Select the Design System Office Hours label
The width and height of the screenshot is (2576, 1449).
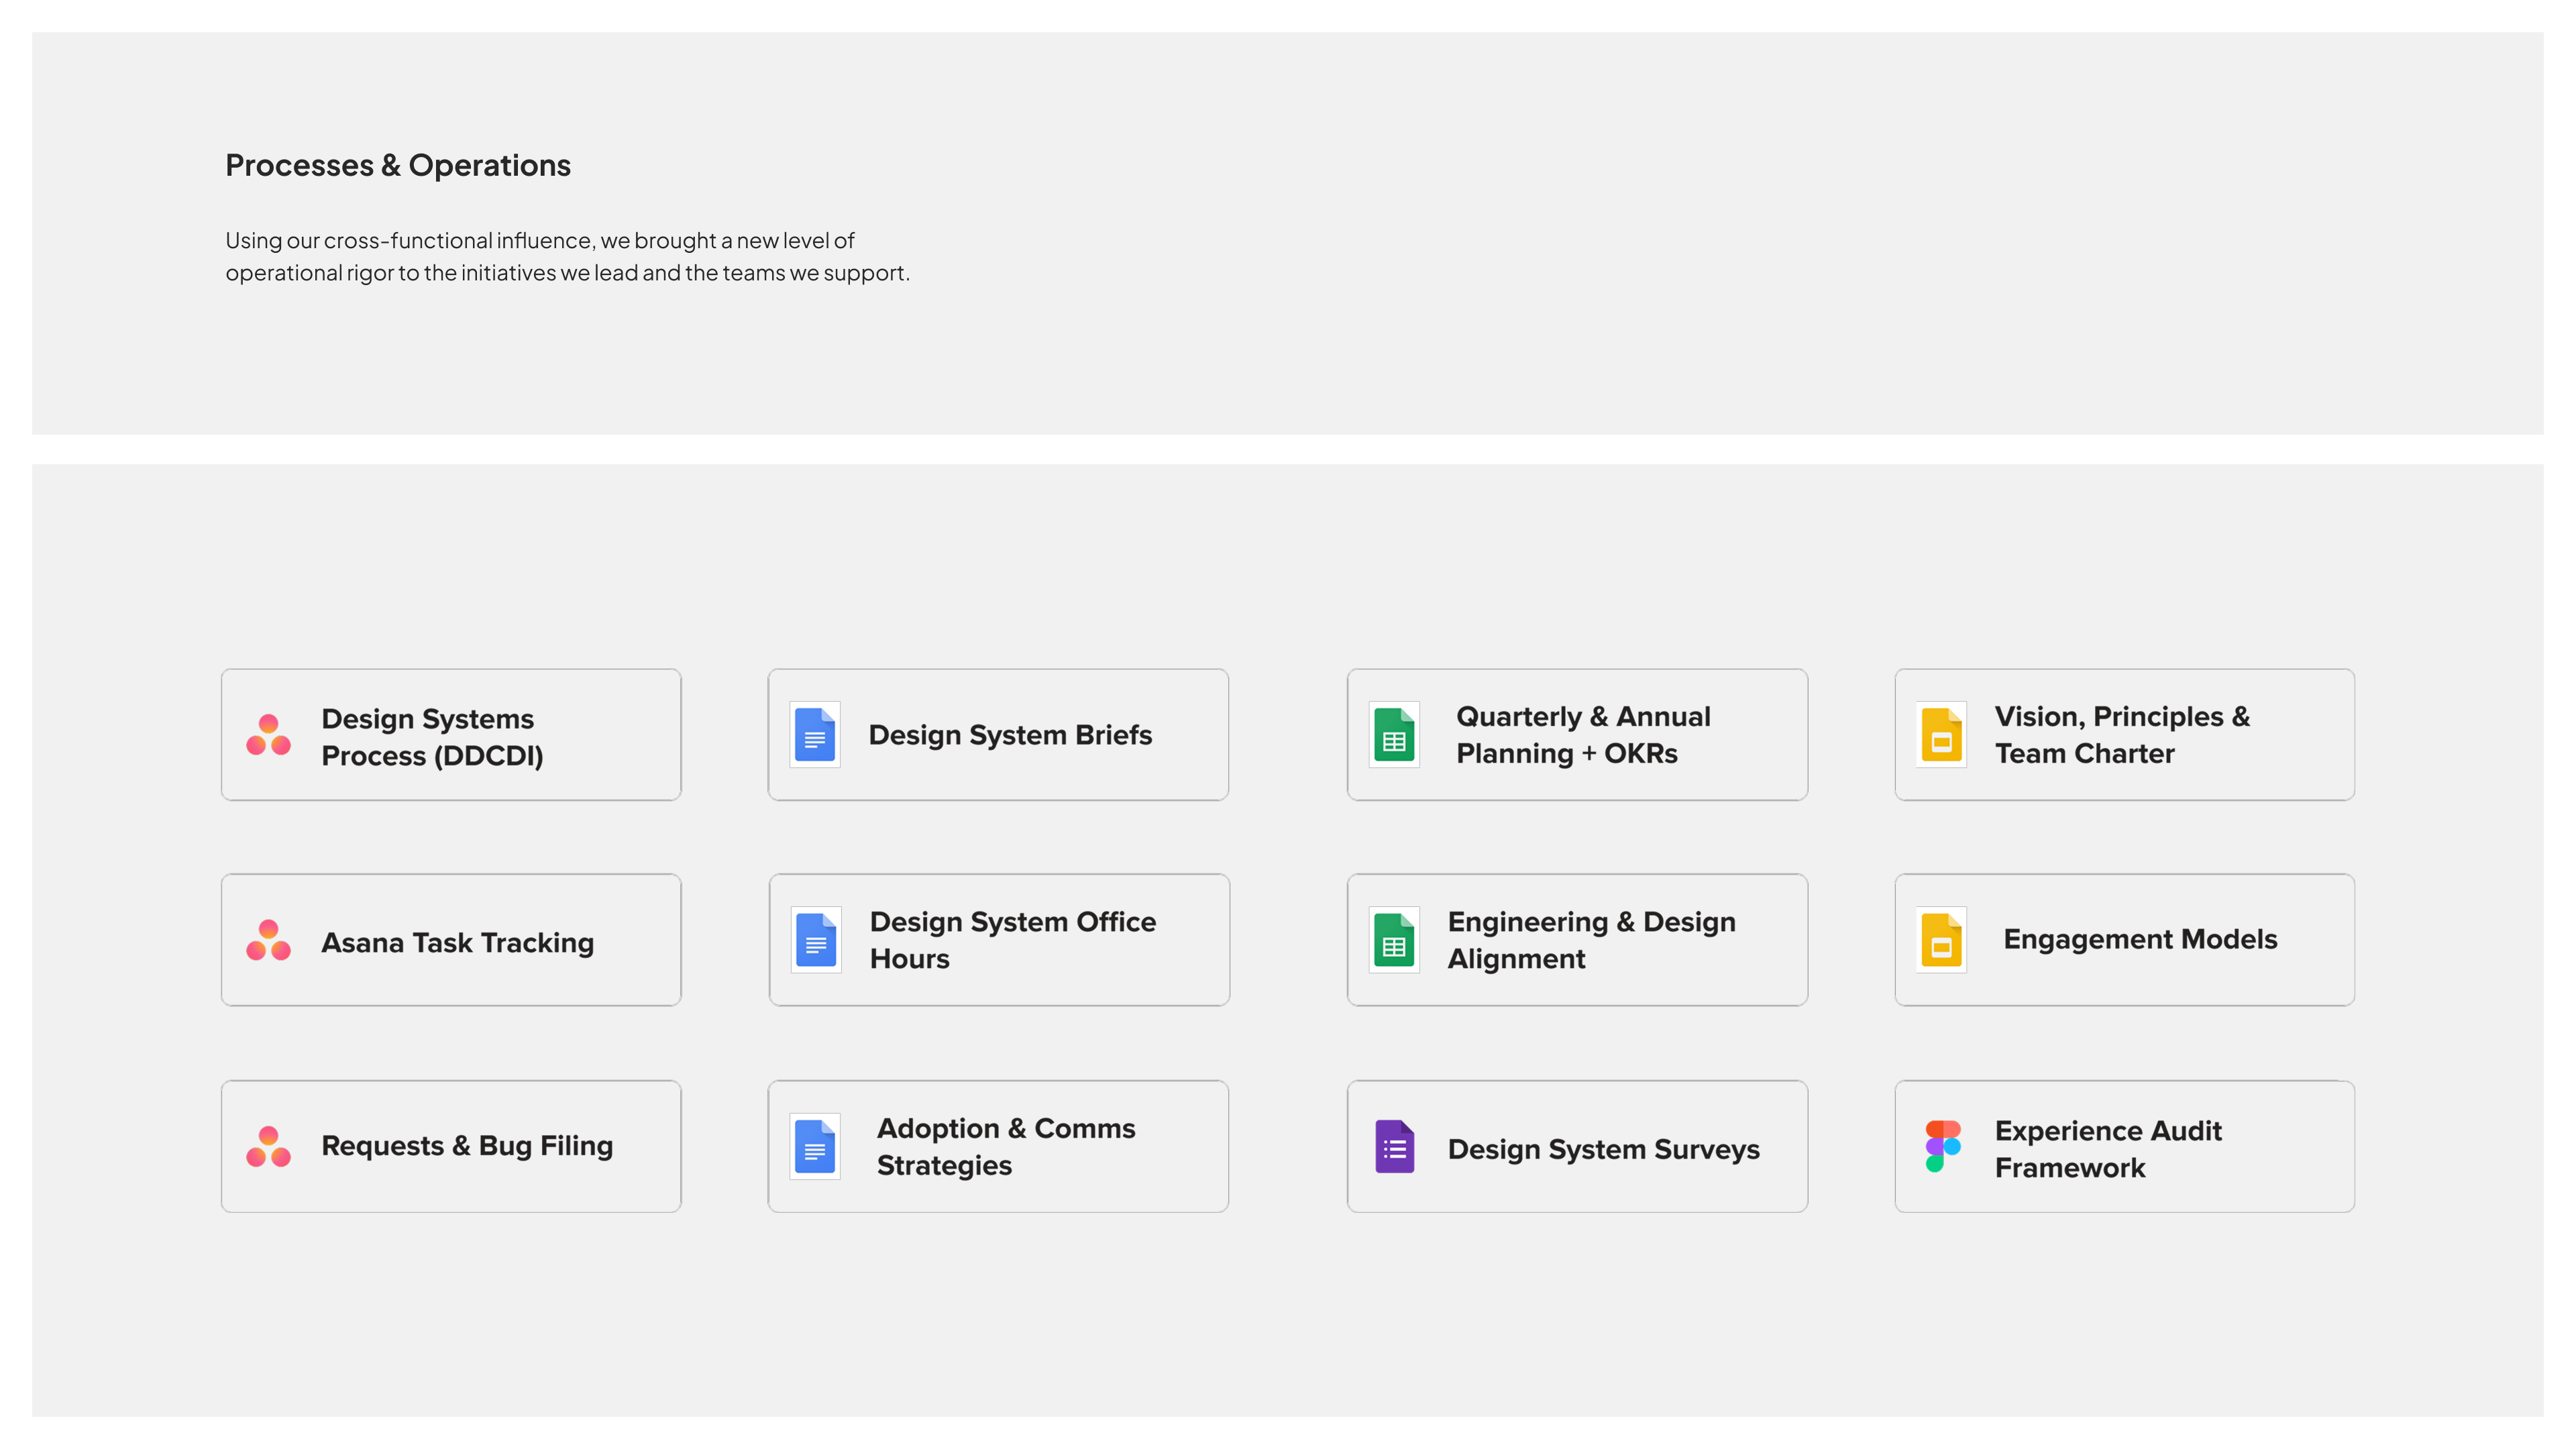(x=1012, y=940)
